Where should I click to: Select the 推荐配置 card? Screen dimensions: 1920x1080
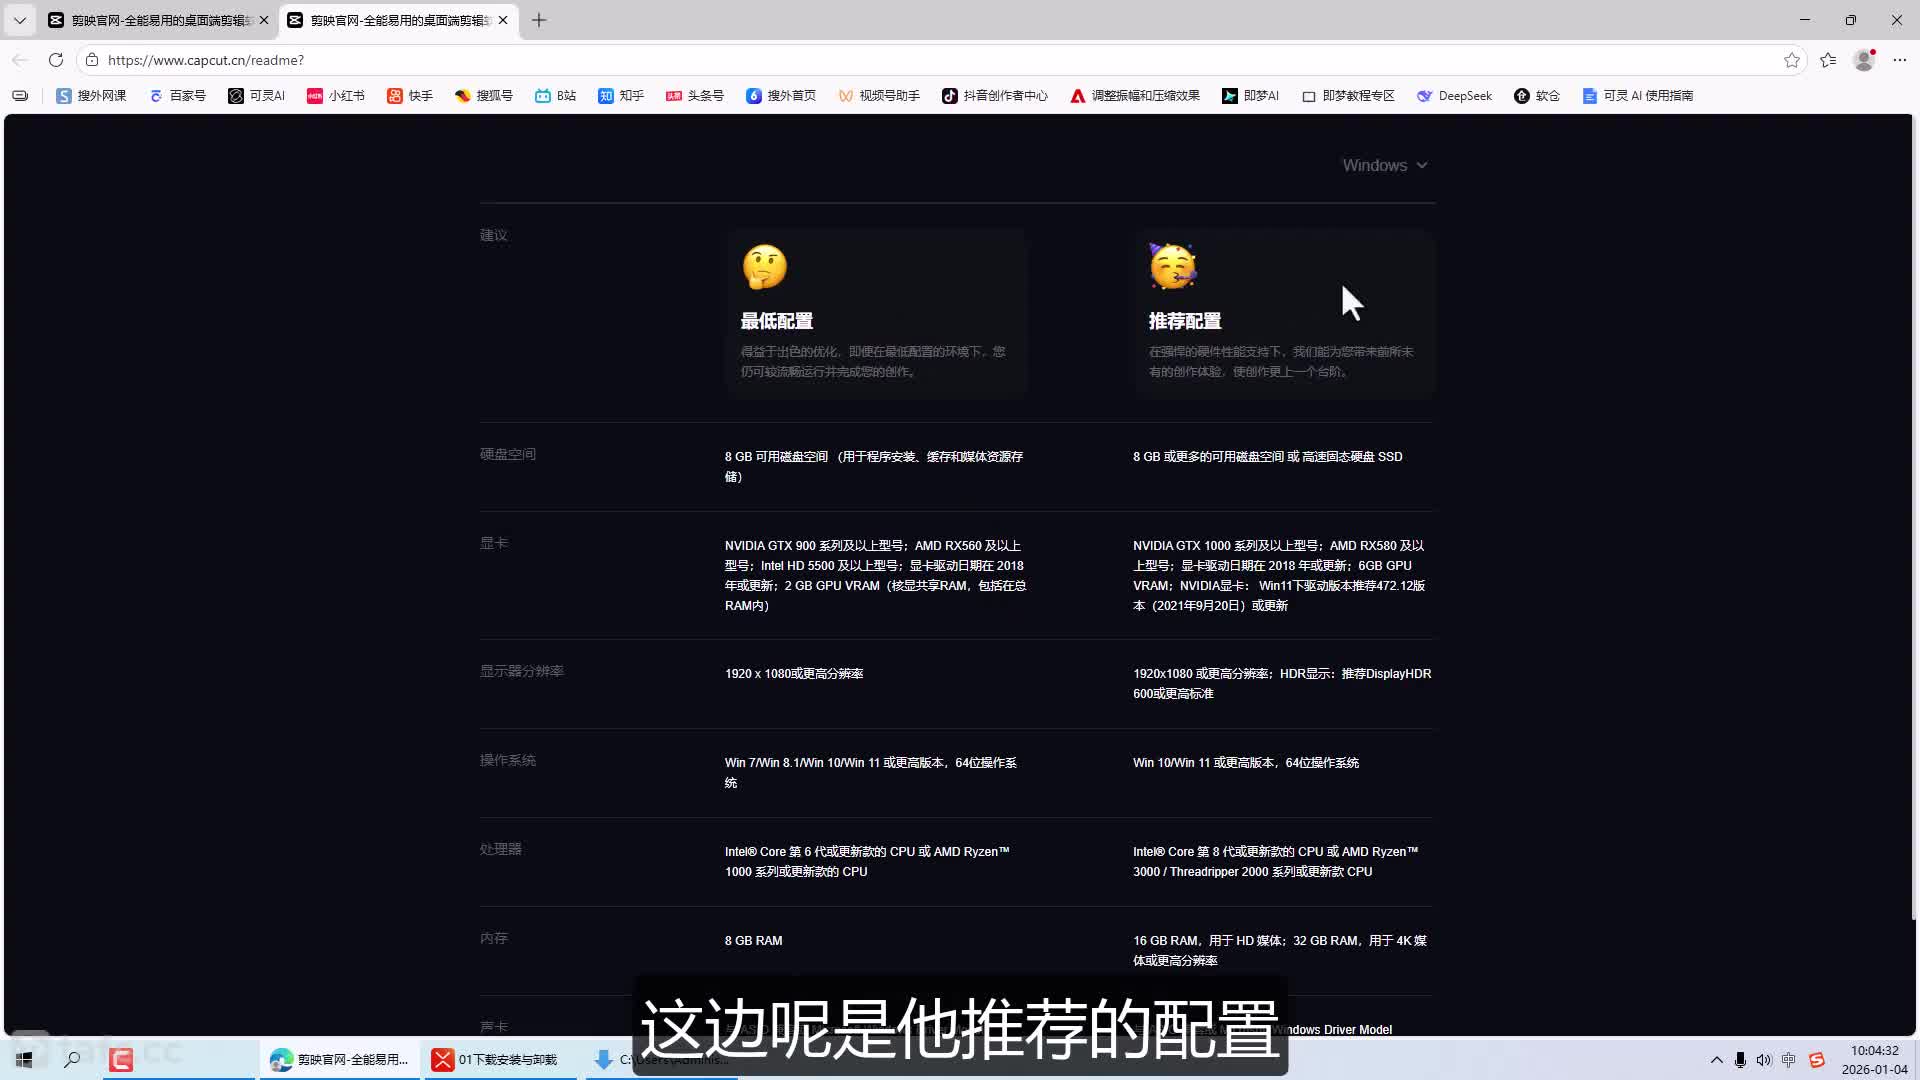(1284, 314)
